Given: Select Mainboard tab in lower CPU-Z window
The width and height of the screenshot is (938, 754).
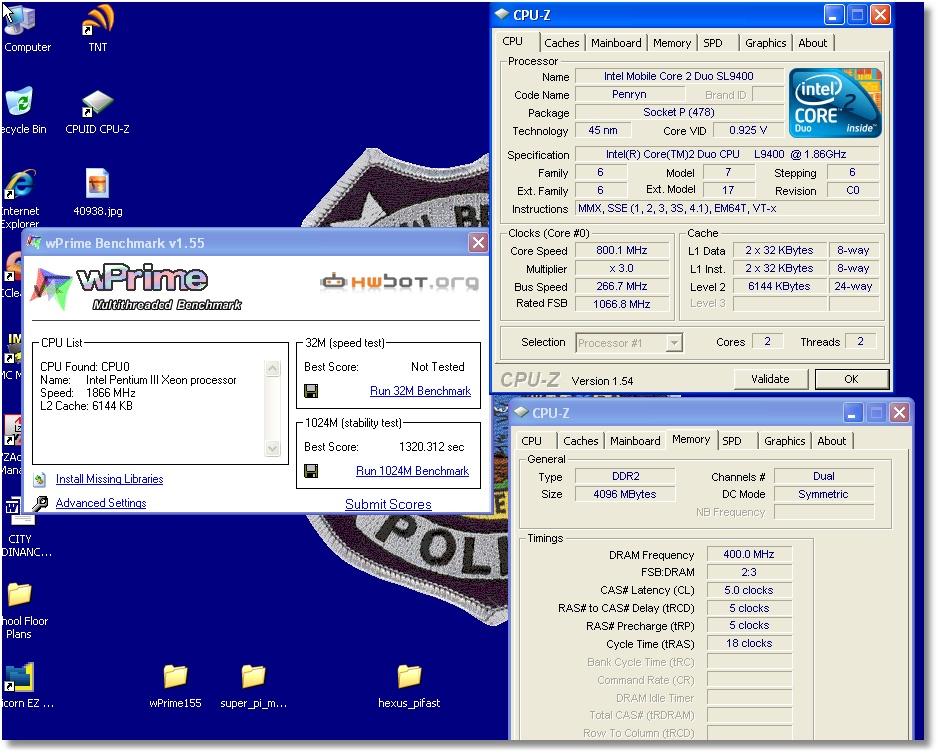Looking at the screenshot, I should point(635,441).
